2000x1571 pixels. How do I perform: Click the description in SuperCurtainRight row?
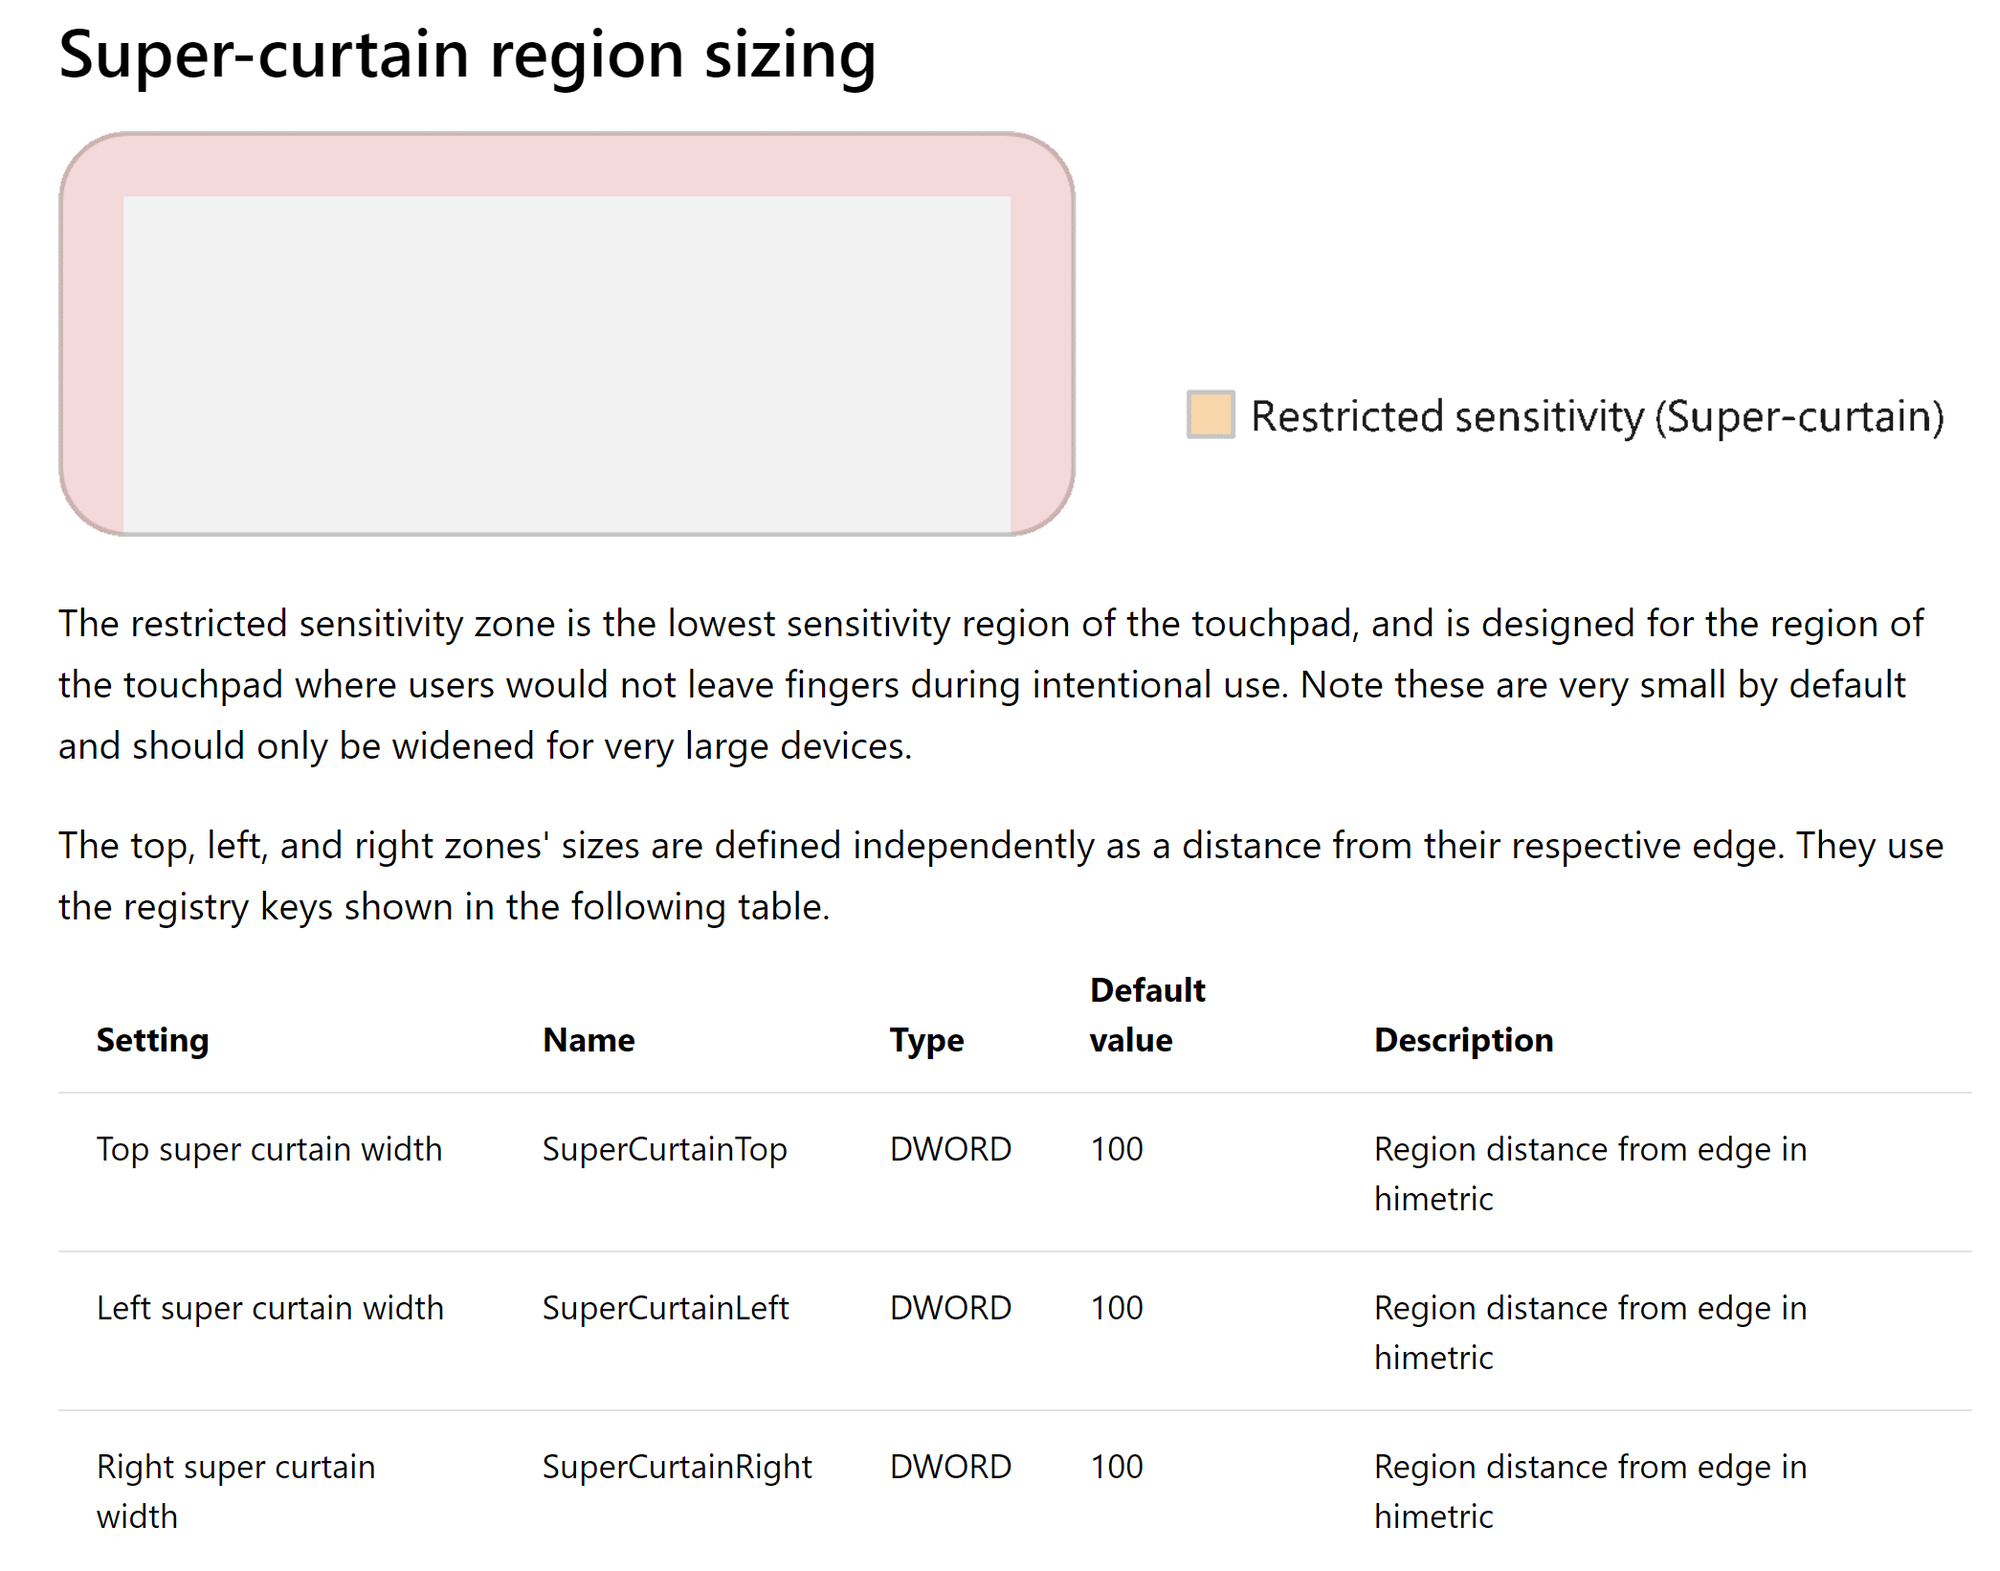[x=1590, y=1491]
